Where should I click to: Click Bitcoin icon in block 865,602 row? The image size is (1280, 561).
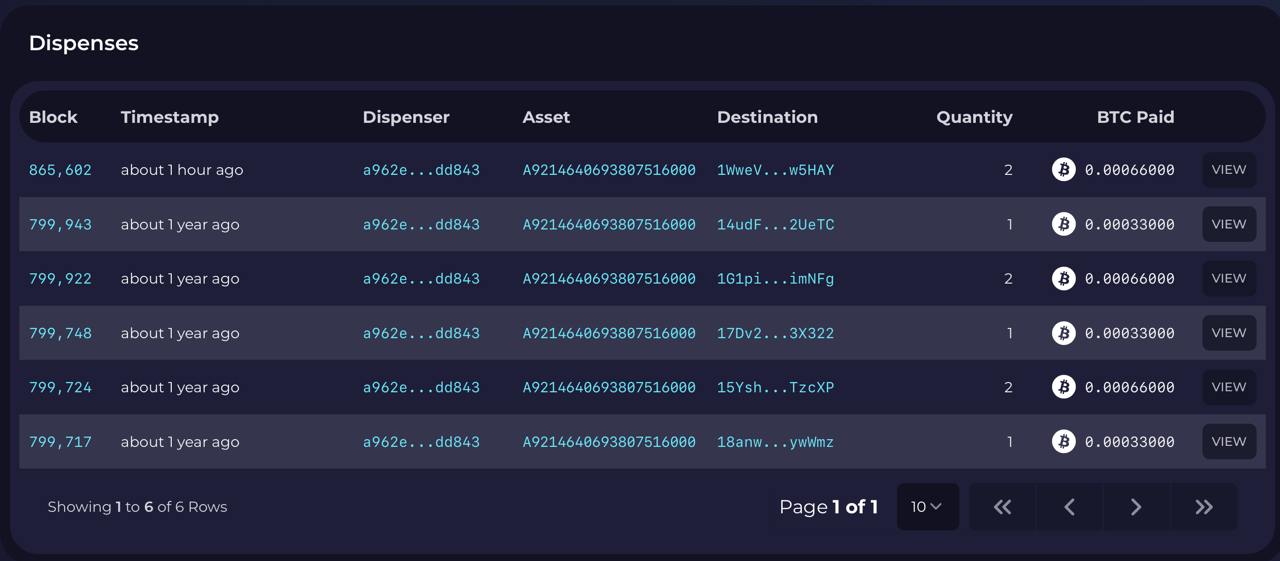[x=1064, y=170]
